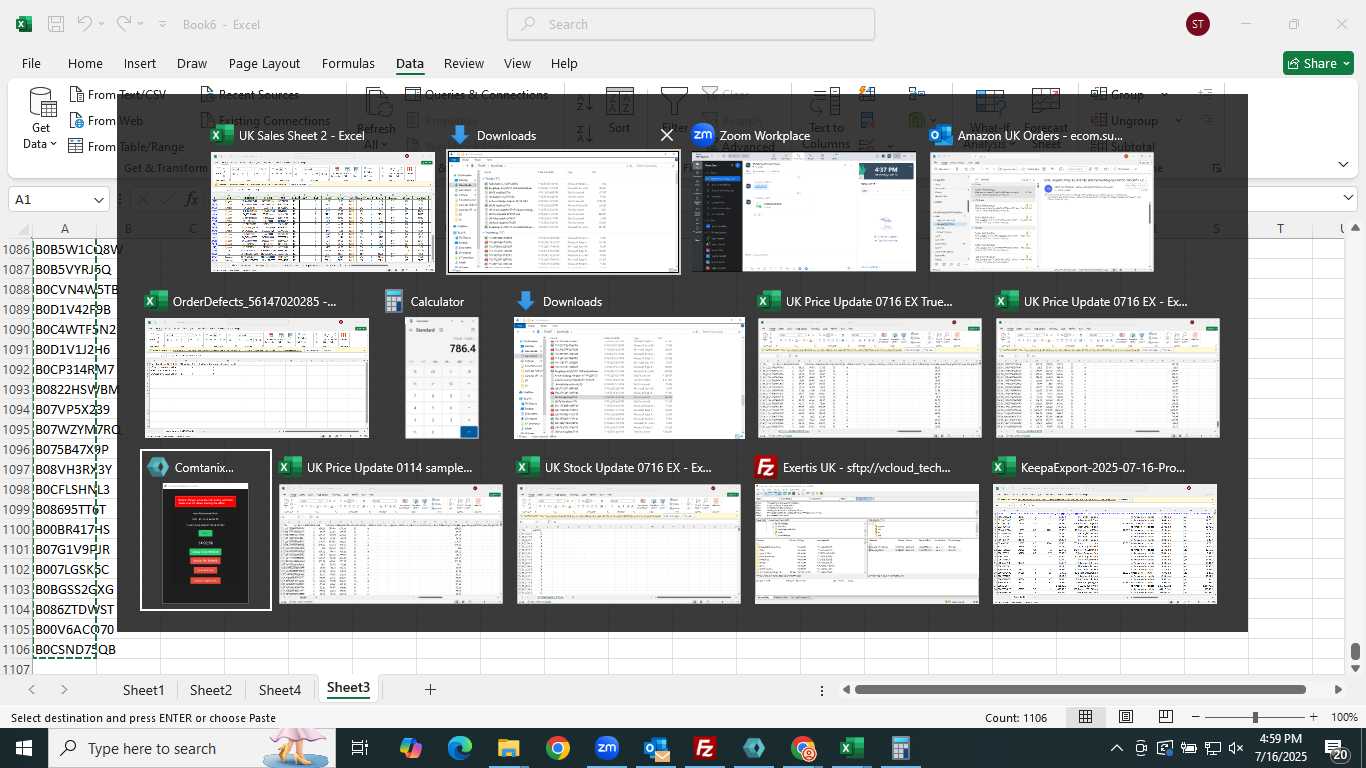Click horizontal scrollbar left arrow
Screen dimensions: 1366x768
pyautogui.click(x=847, y=689)
